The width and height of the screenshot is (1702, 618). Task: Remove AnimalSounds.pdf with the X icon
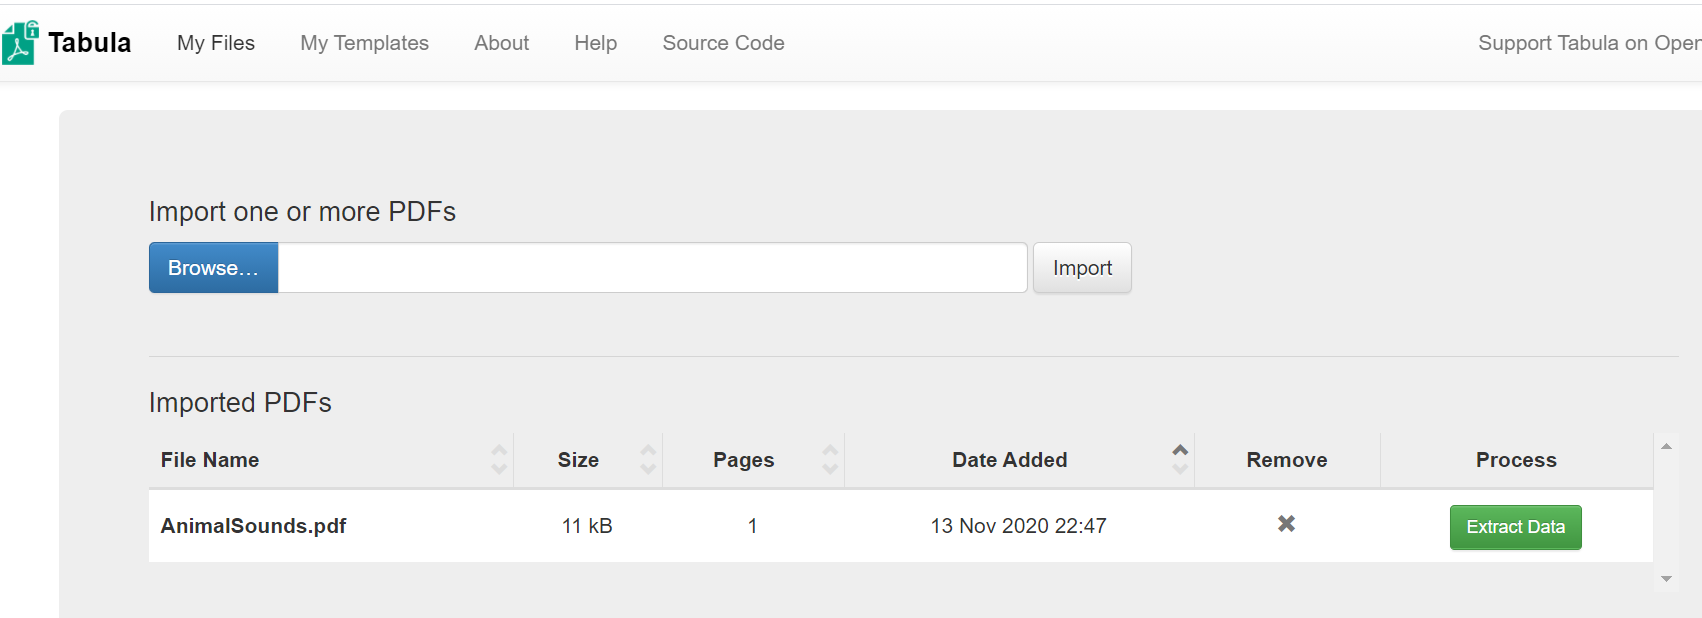pyautogui.click(x=1287, y=524)
